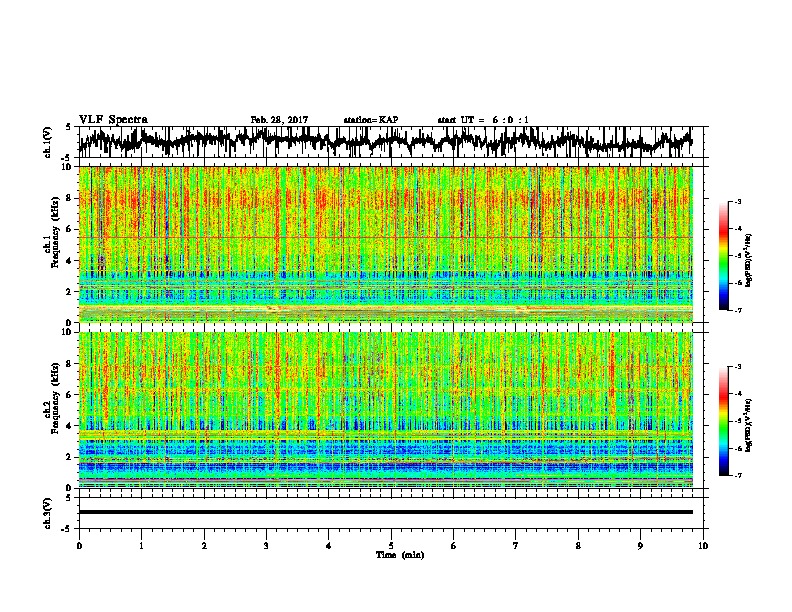Click time axis tick label "1"
Image resolution: width=792 pixels, height=612 pixels.
pos(141,546)
